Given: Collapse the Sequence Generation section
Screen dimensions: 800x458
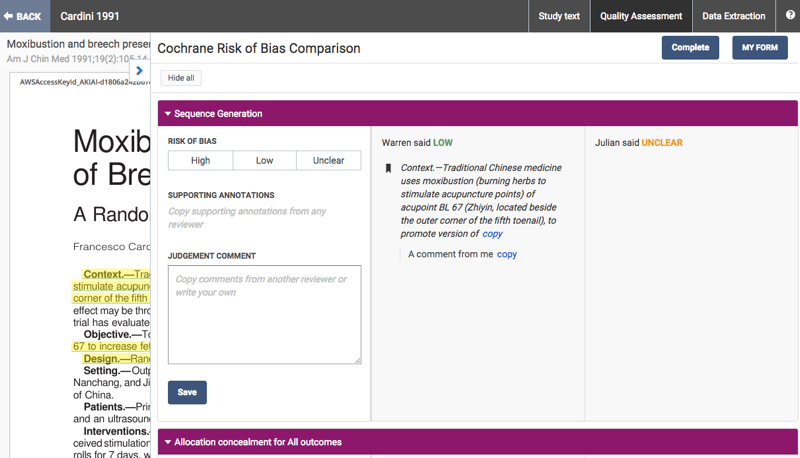Looking at the screenshot, I should tap(168, 114).
